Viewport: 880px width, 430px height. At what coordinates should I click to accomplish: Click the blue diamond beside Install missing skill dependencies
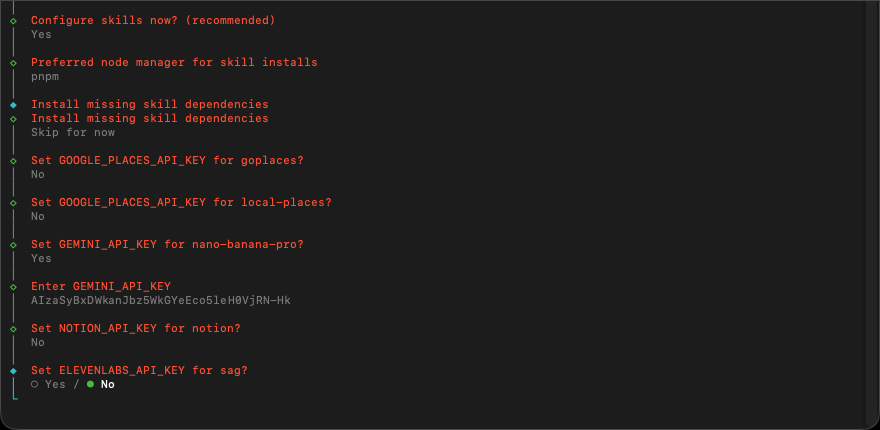click(13, 104)
